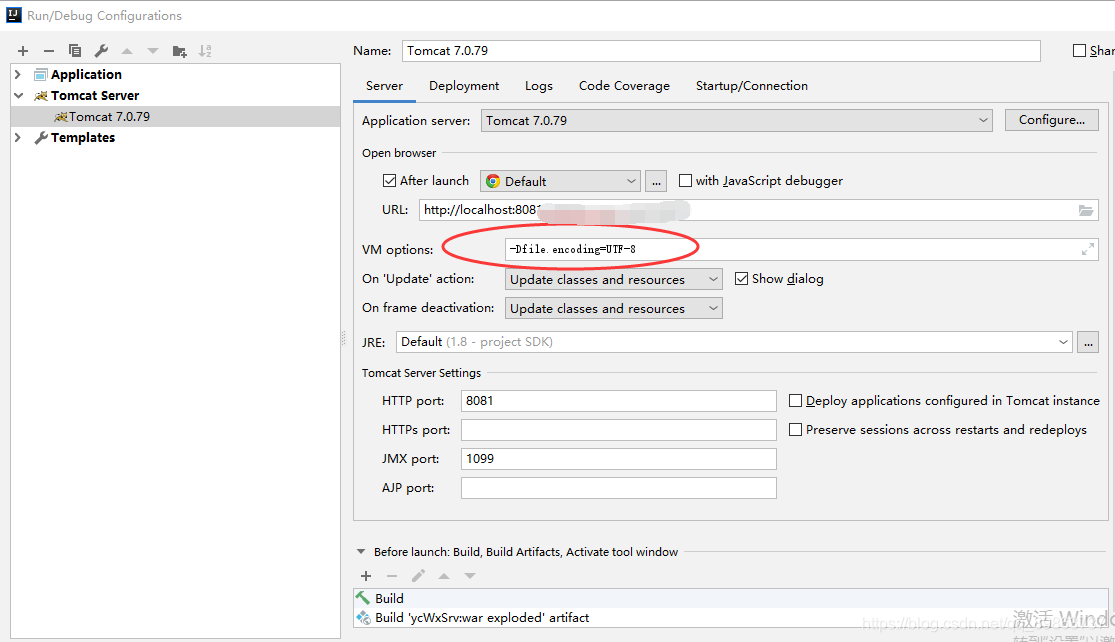
Task: Edit selected before launch task
Action: click(x=418, y=576)
